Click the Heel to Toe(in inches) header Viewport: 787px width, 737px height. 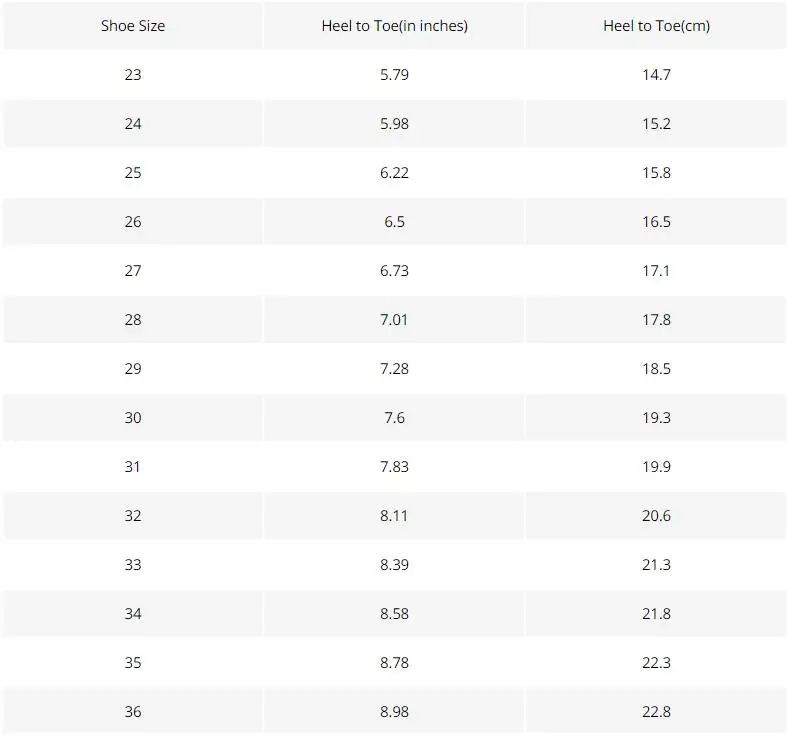point(394,26)
